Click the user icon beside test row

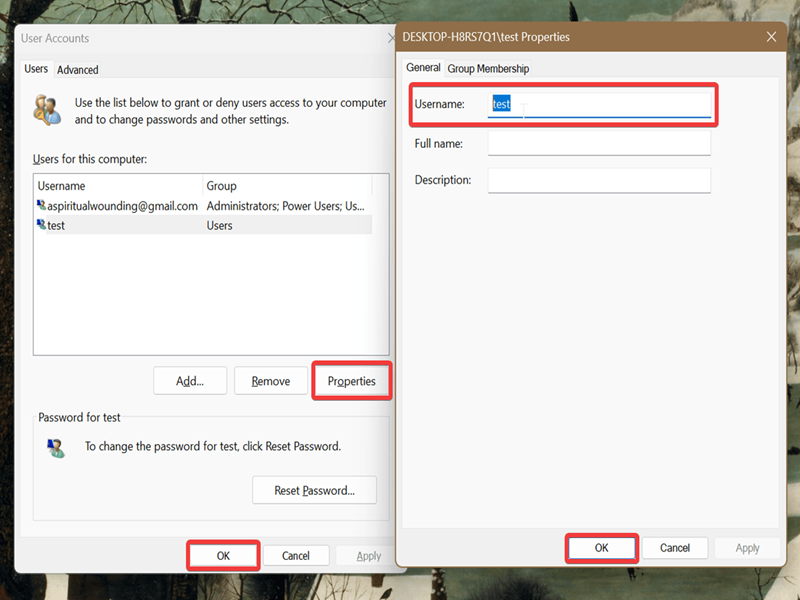pos(41,224)
